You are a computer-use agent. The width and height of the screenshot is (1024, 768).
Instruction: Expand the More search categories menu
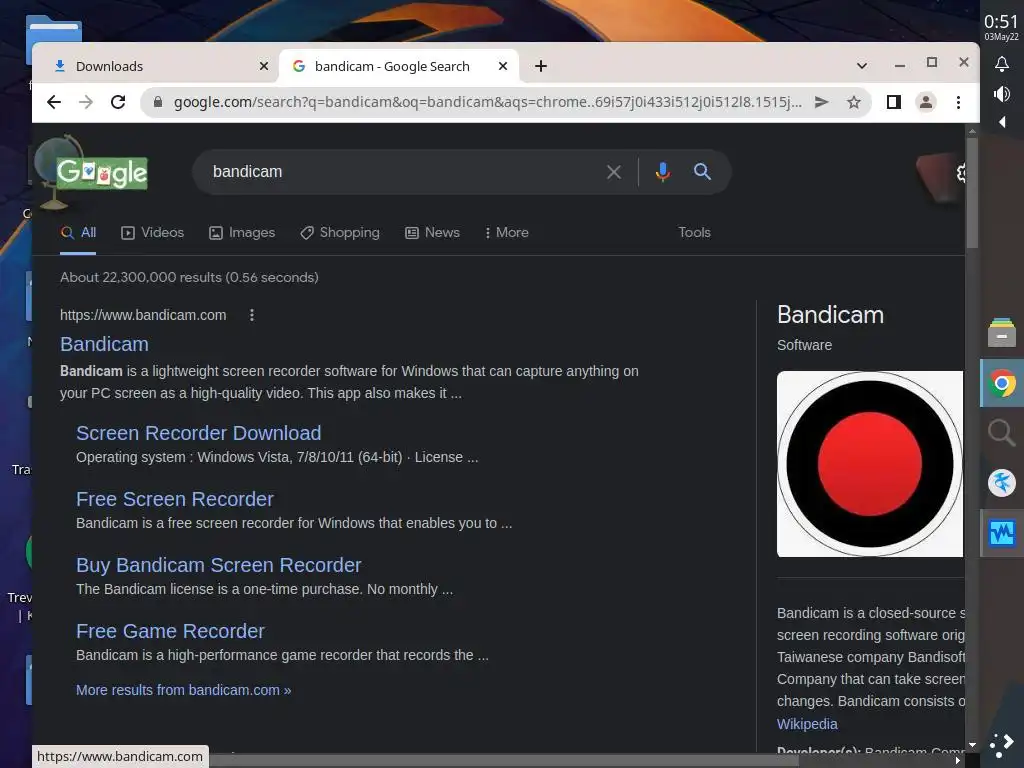(x=507, y=232)
